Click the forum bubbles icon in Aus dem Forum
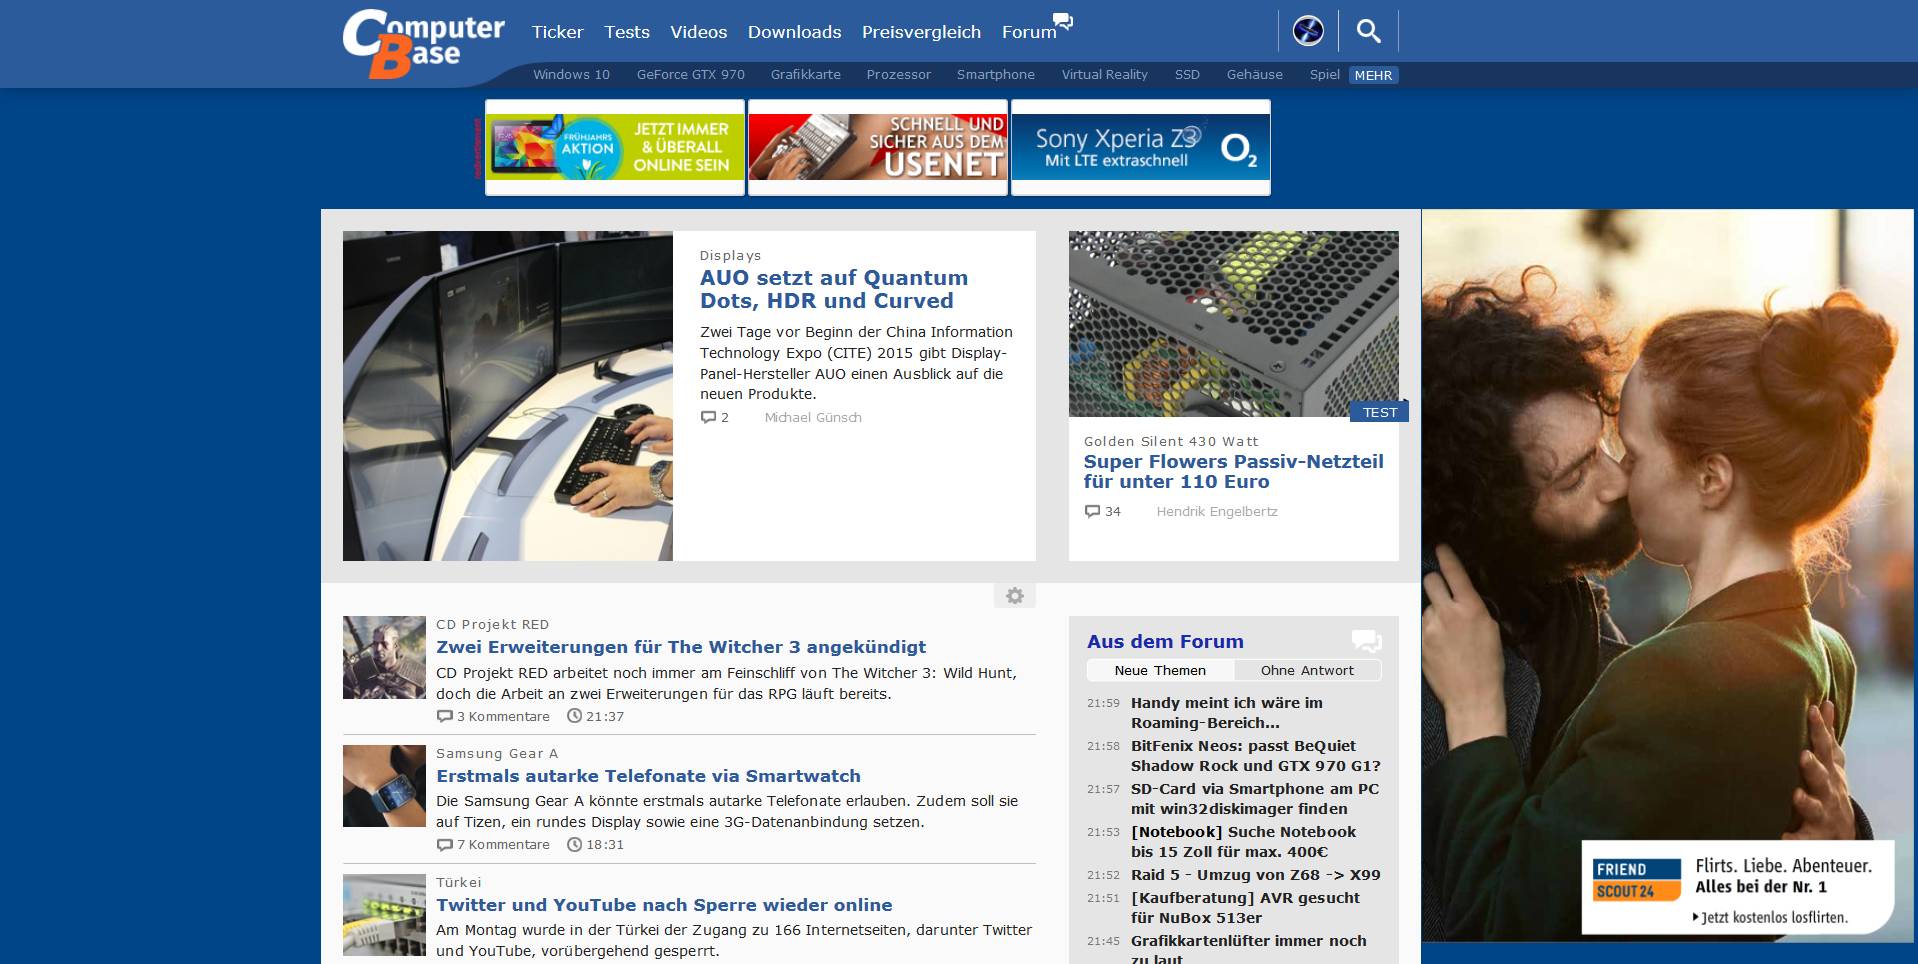 pyautogui.click(x=1366, y=641)
